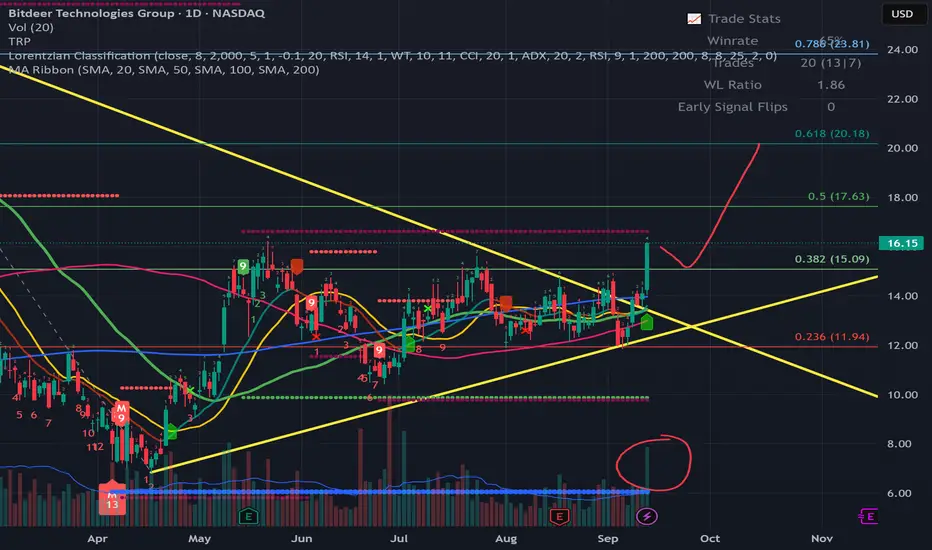
Task: Click the 20.00 price axis label
Action: [902, 149]
